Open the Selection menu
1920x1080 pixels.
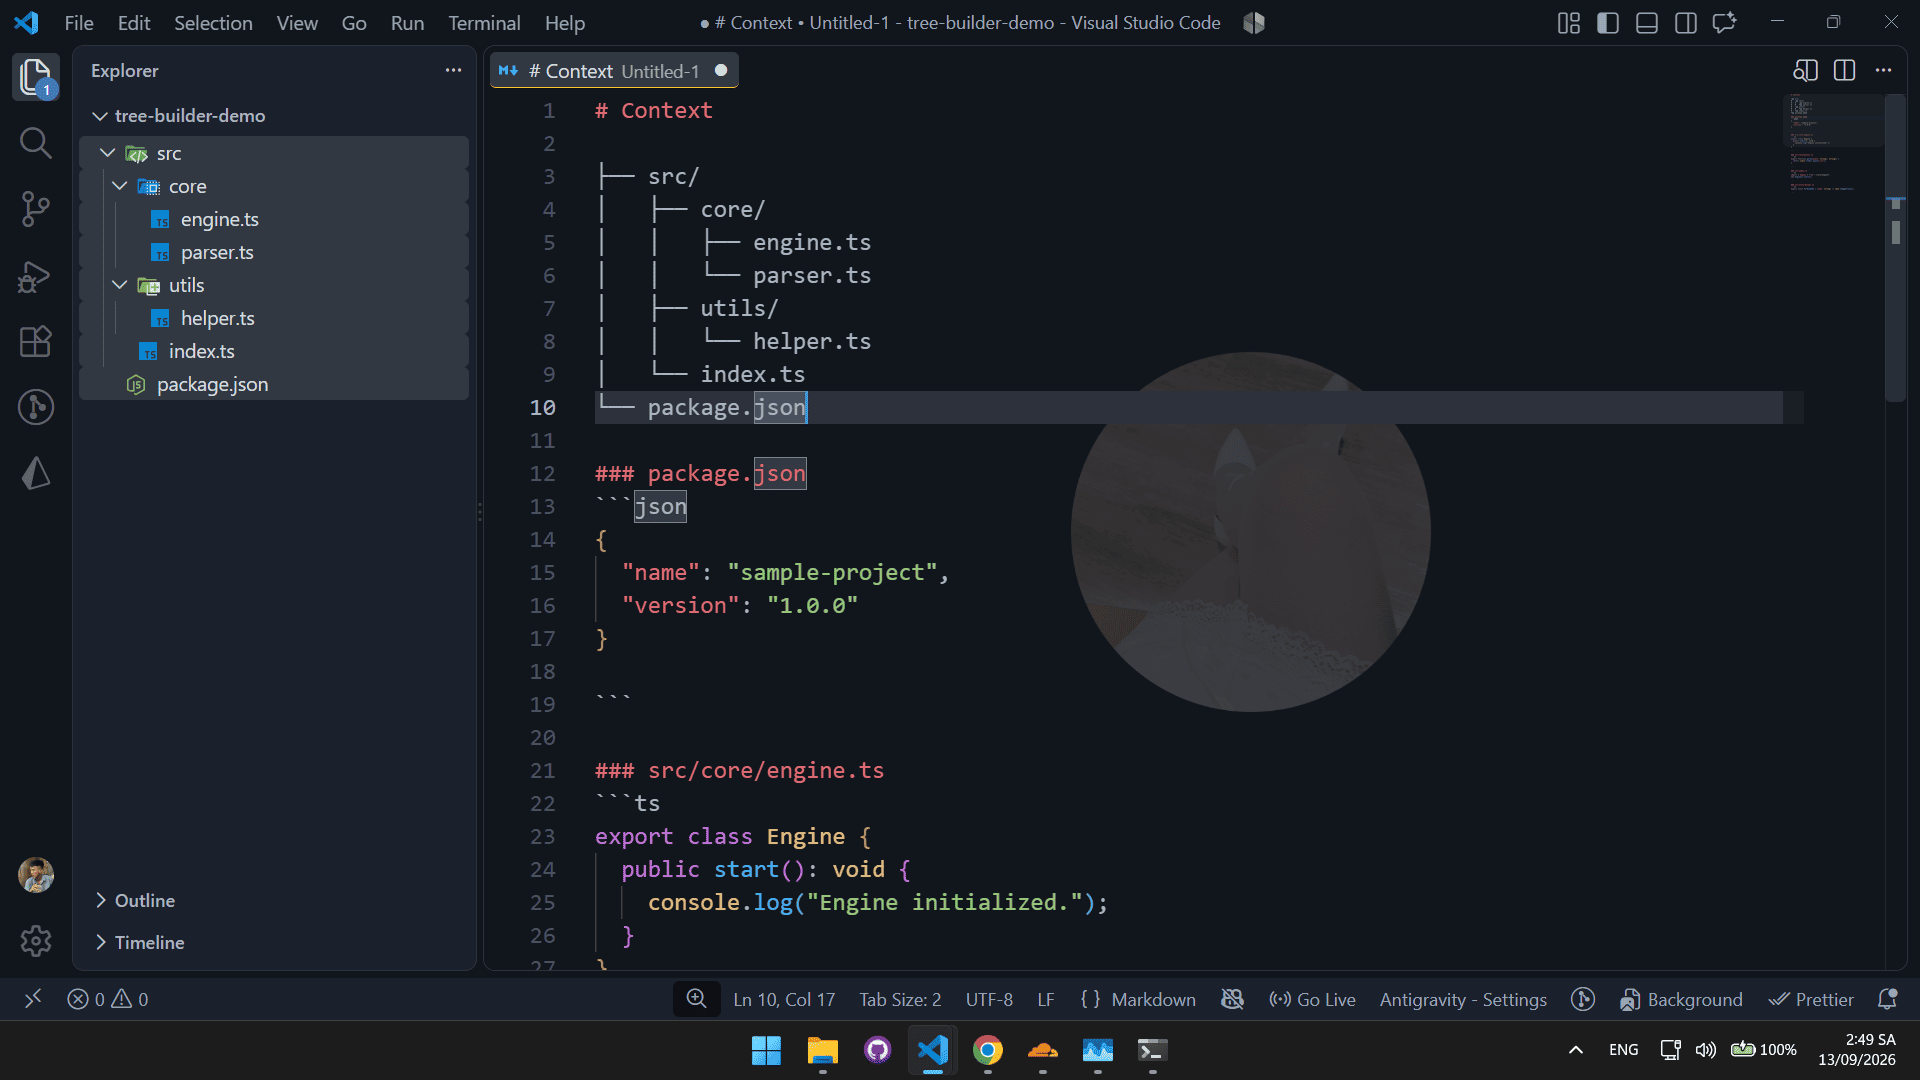click(x=213, y=22)
